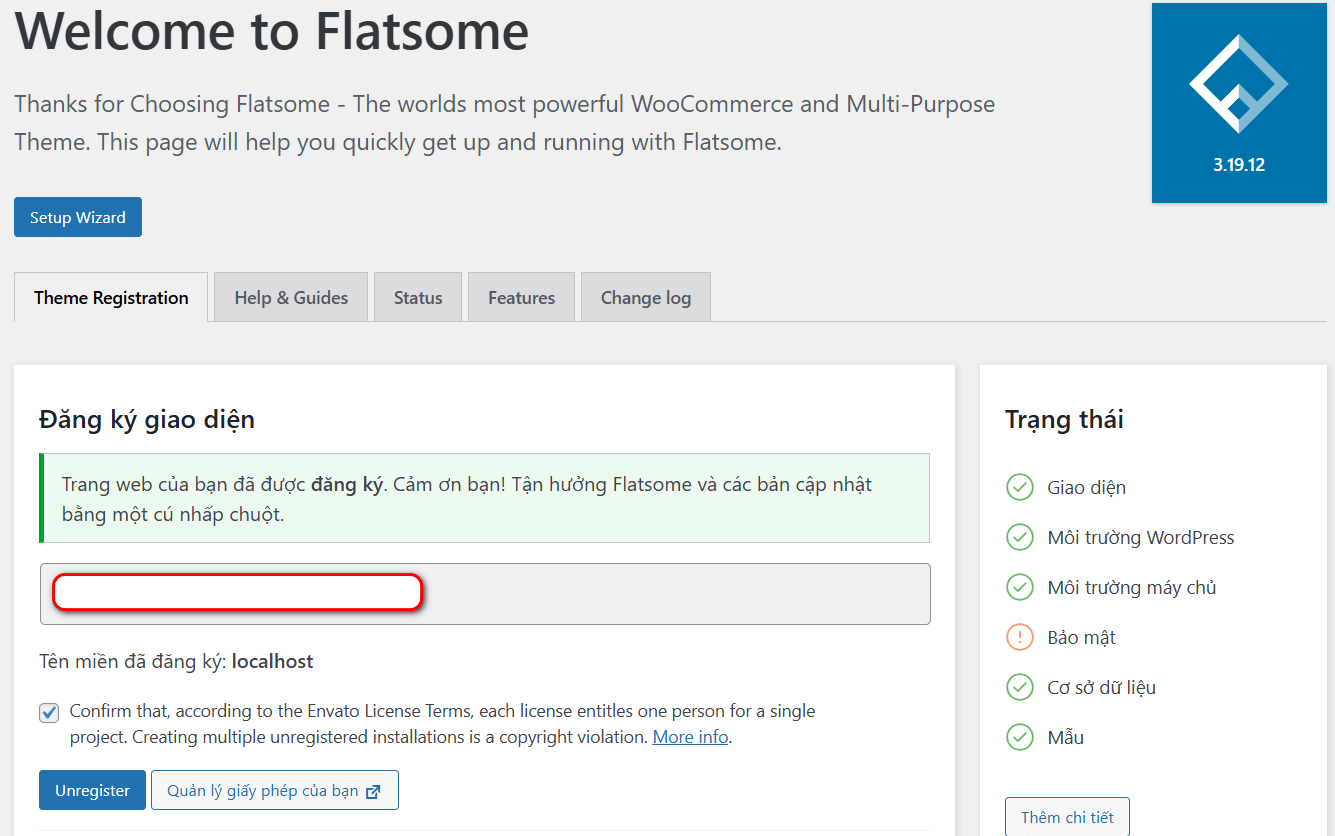The width and height of the screenshot is (1335, 836).
Task: Open the Change log tab
Action: (x=646, y=297)
